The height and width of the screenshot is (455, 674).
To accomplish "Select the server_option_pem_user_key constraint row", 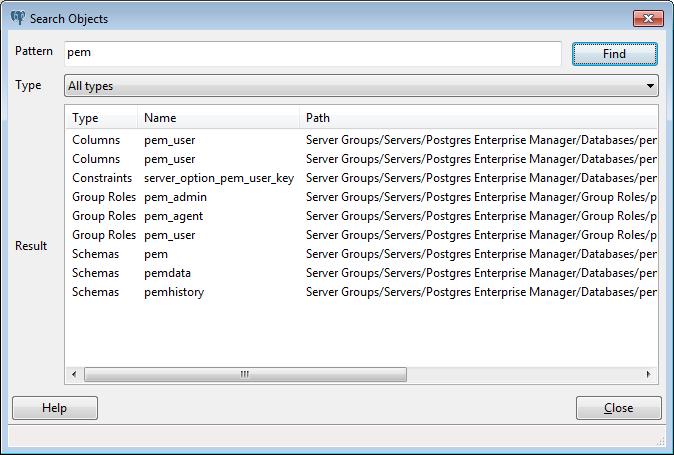I will pos(218,178).
